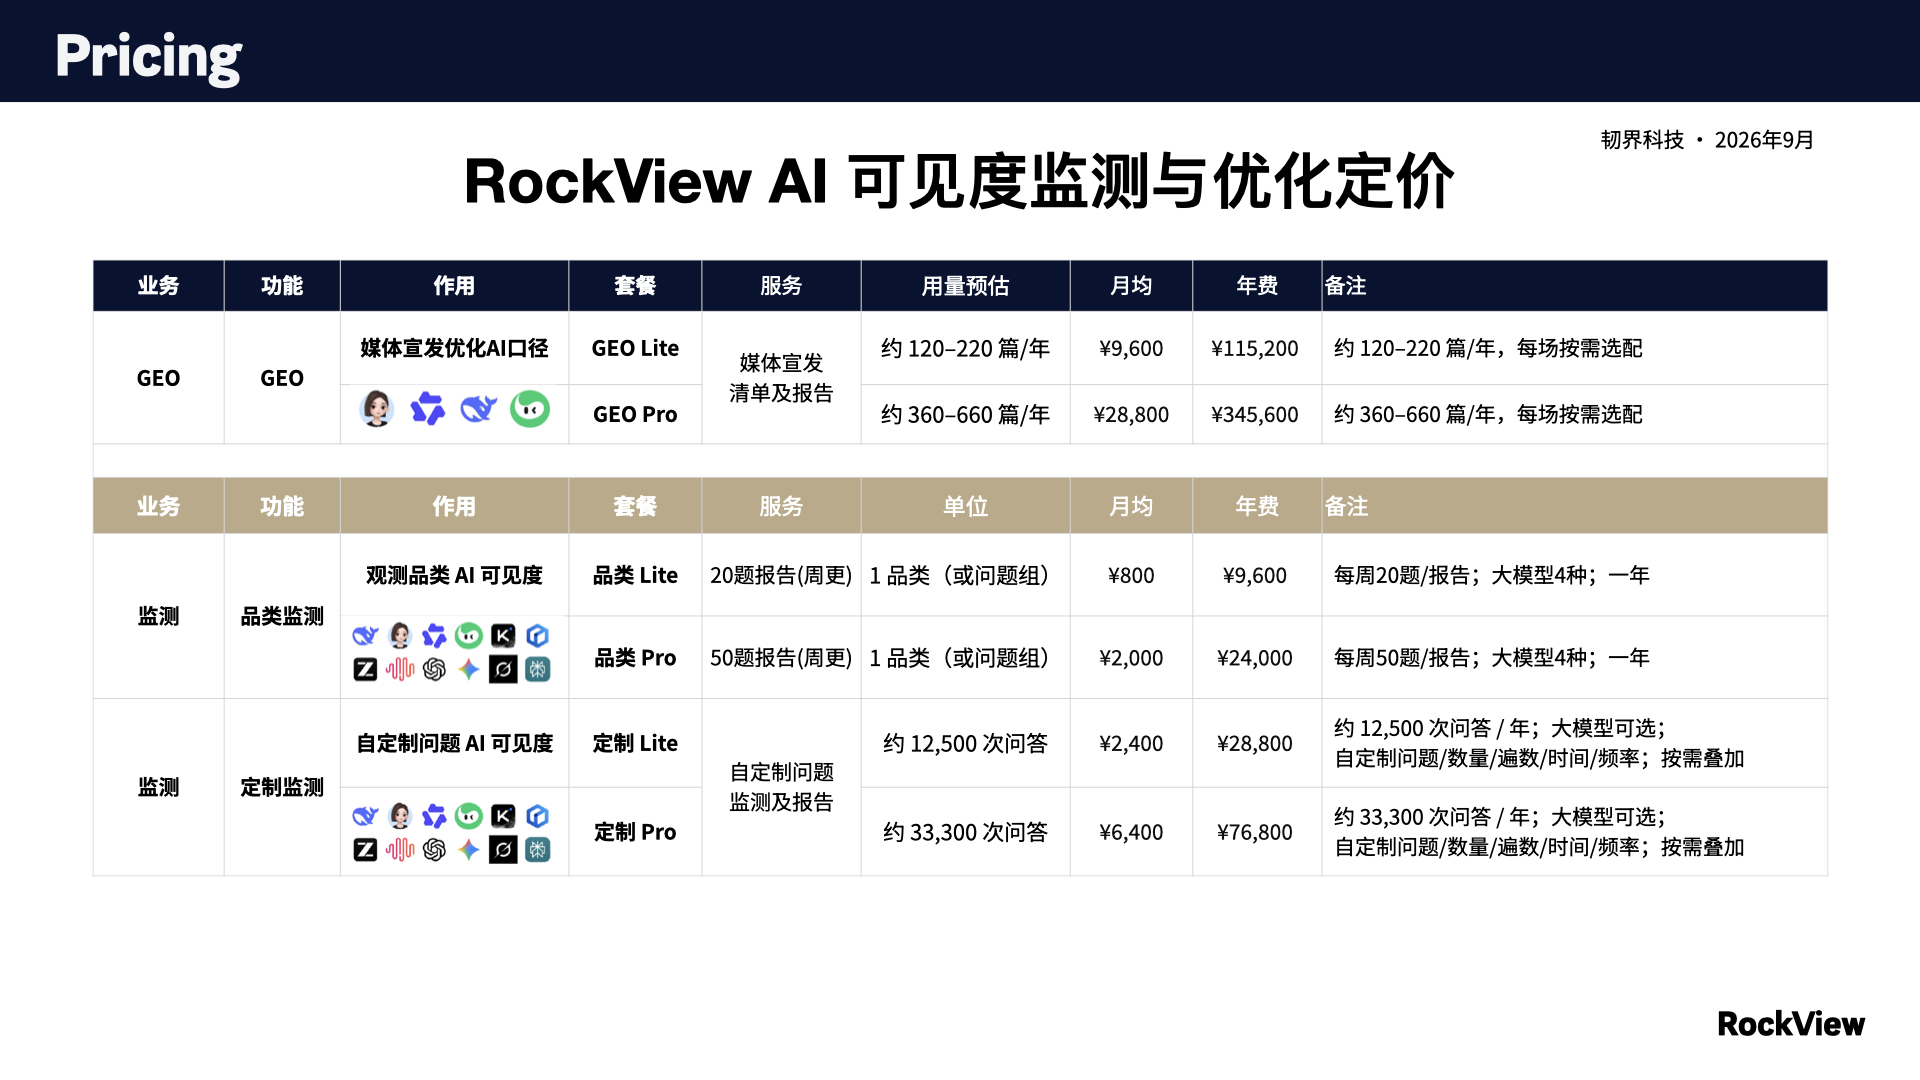Click the DeepSeek whale icon in 品类监测 row
1920x1080 pixels.
[365, 636]
